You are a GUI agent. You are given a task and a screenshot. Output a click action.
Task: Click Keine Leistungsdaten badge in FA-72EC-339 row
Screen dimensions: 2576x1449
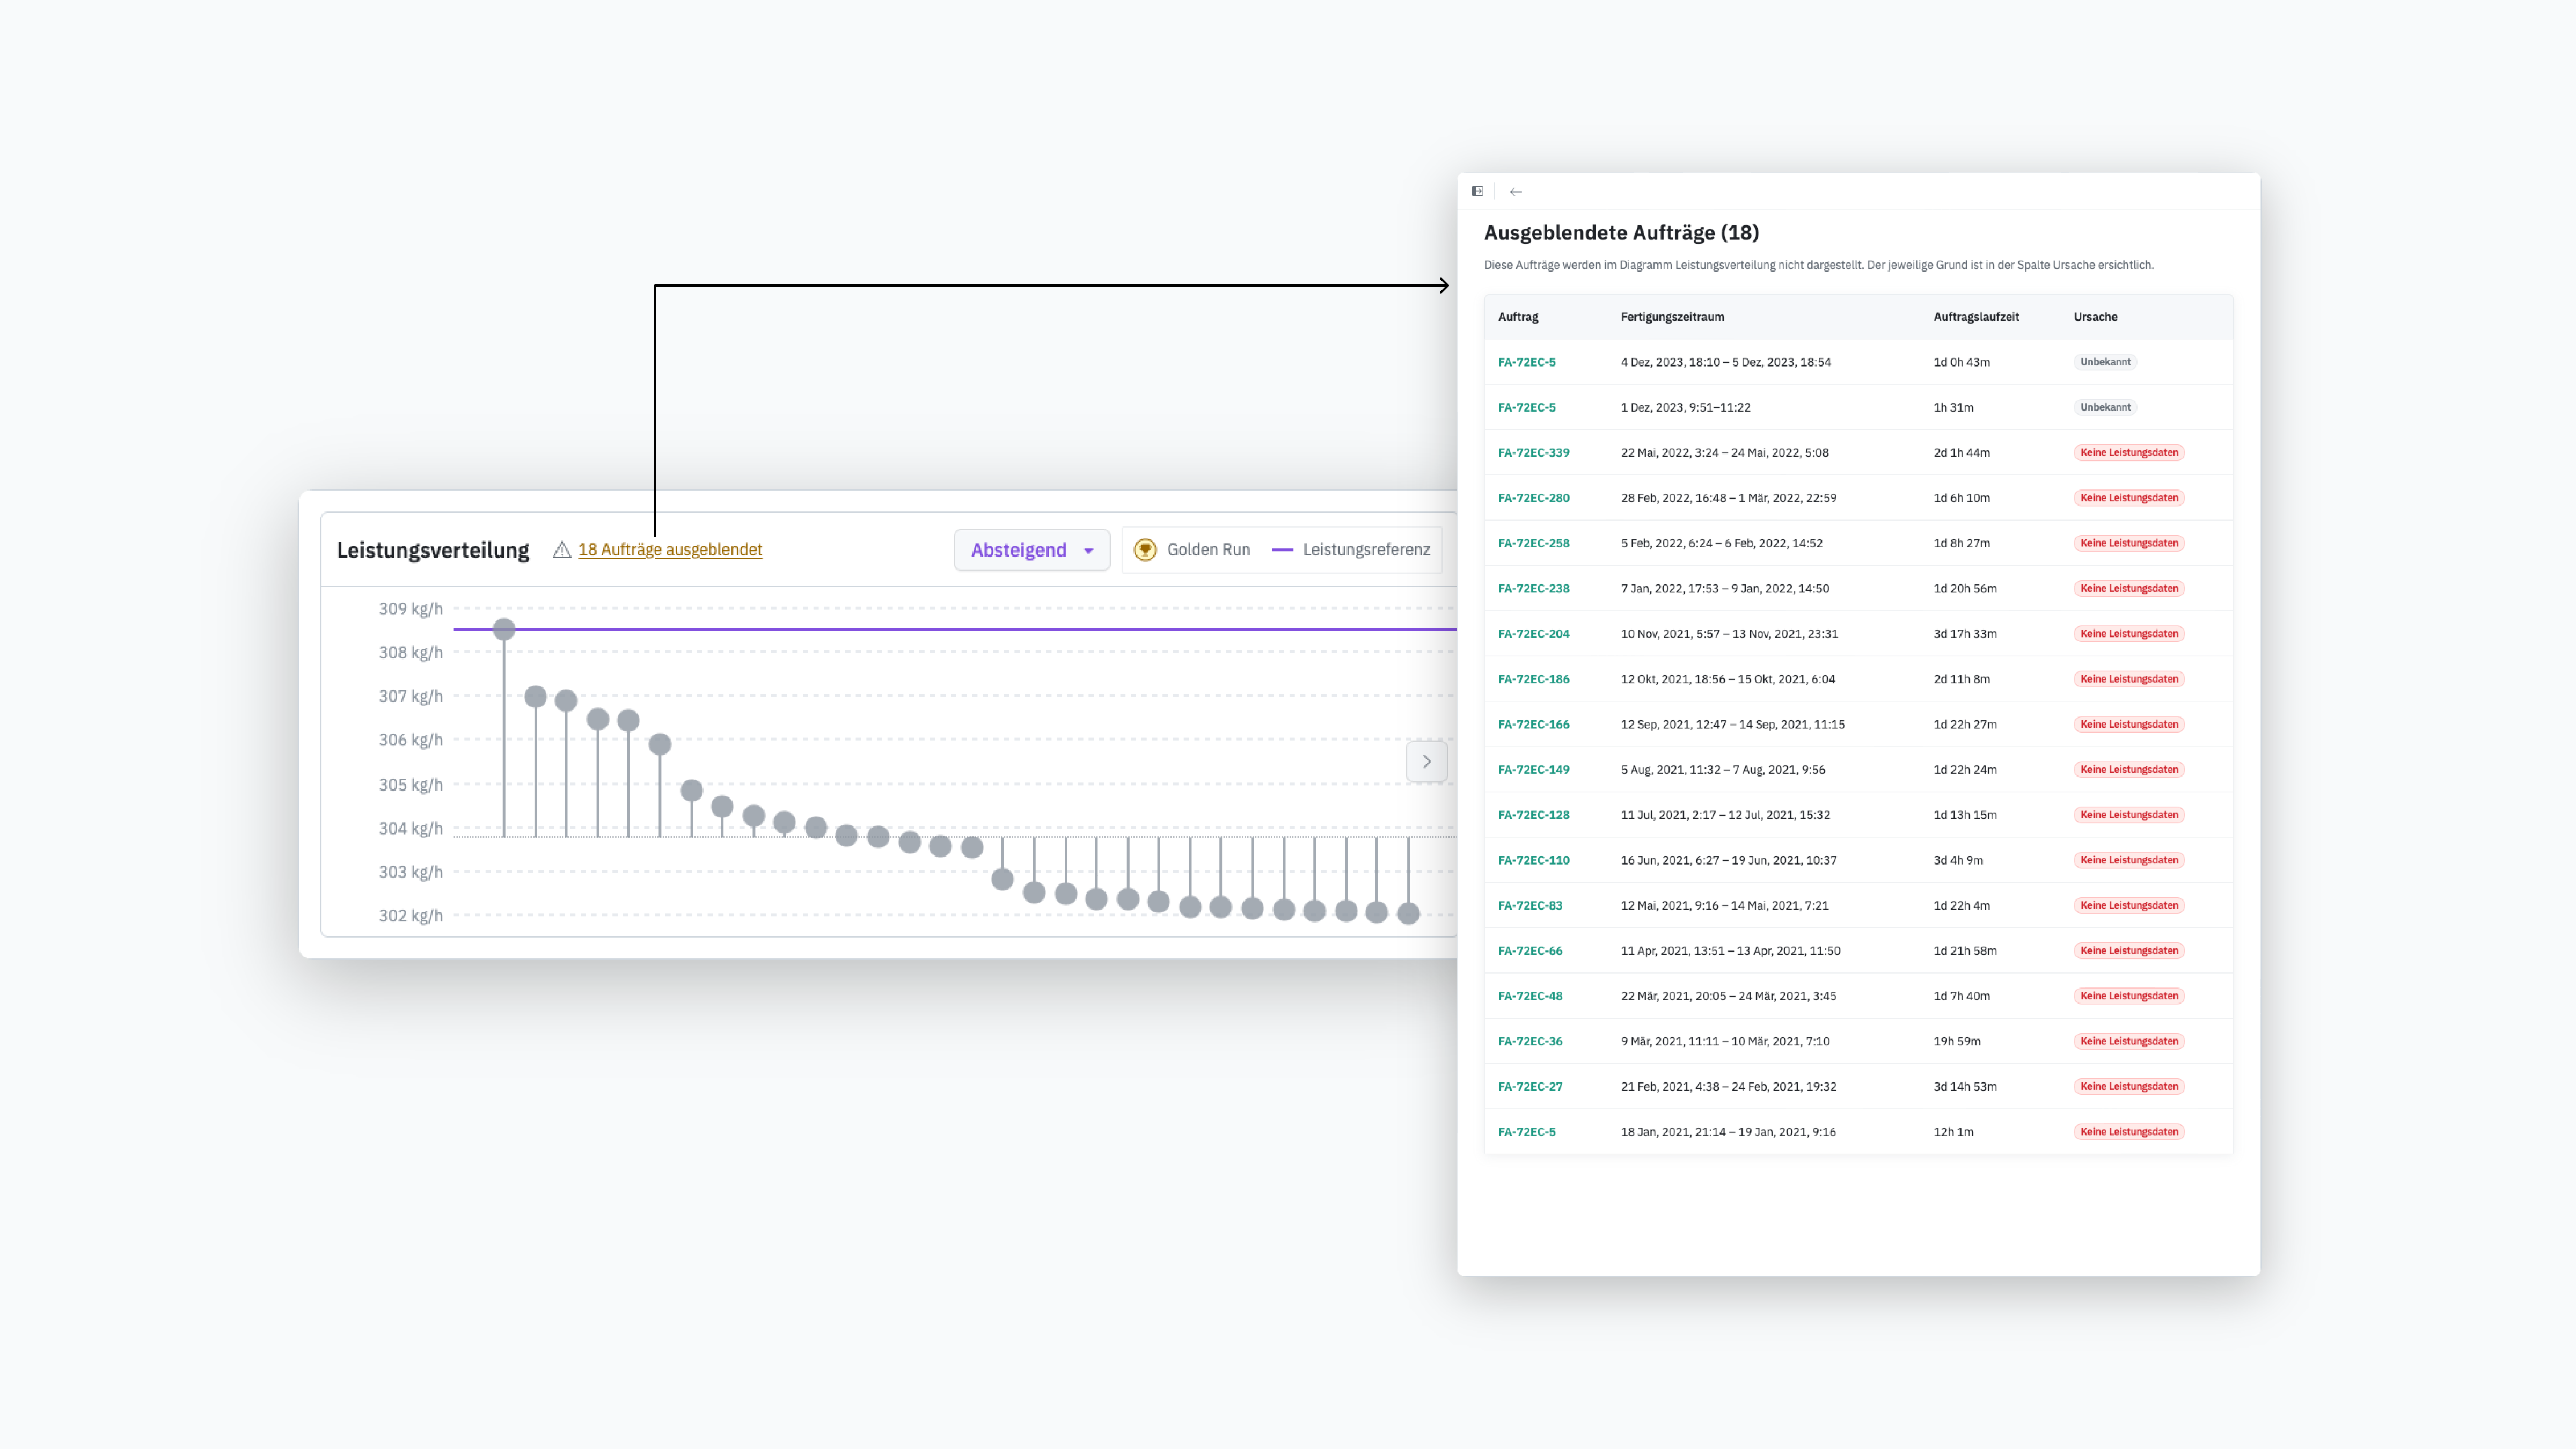point(2129,453)
